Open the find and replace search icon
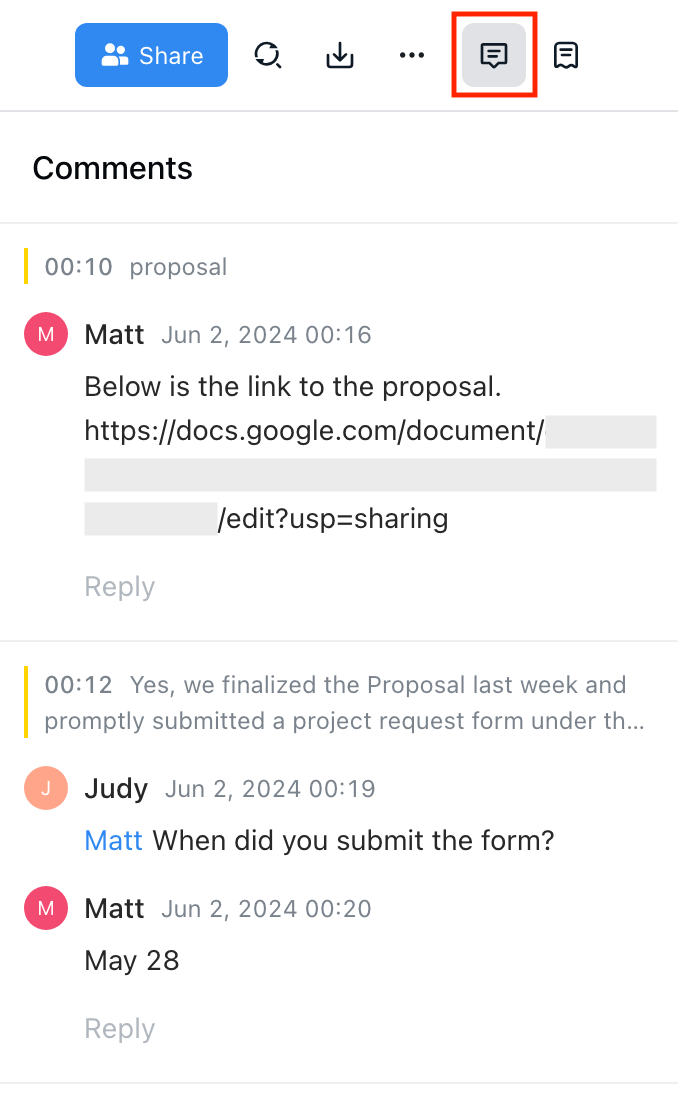 (267, 56)
